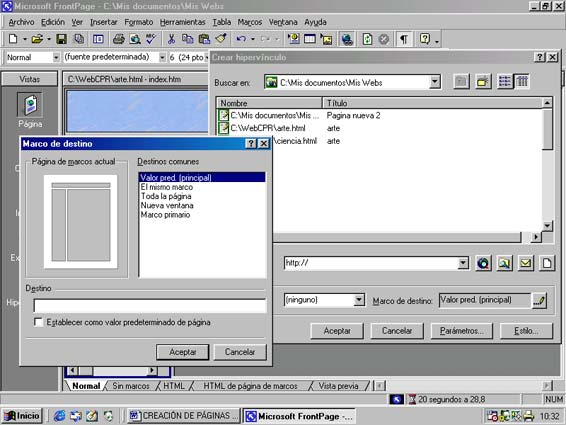Image resolution: width=566 pixels, height=425 pixels.
Task: Click the Windows Inicio start button
Action: click(x=22, y=416)
